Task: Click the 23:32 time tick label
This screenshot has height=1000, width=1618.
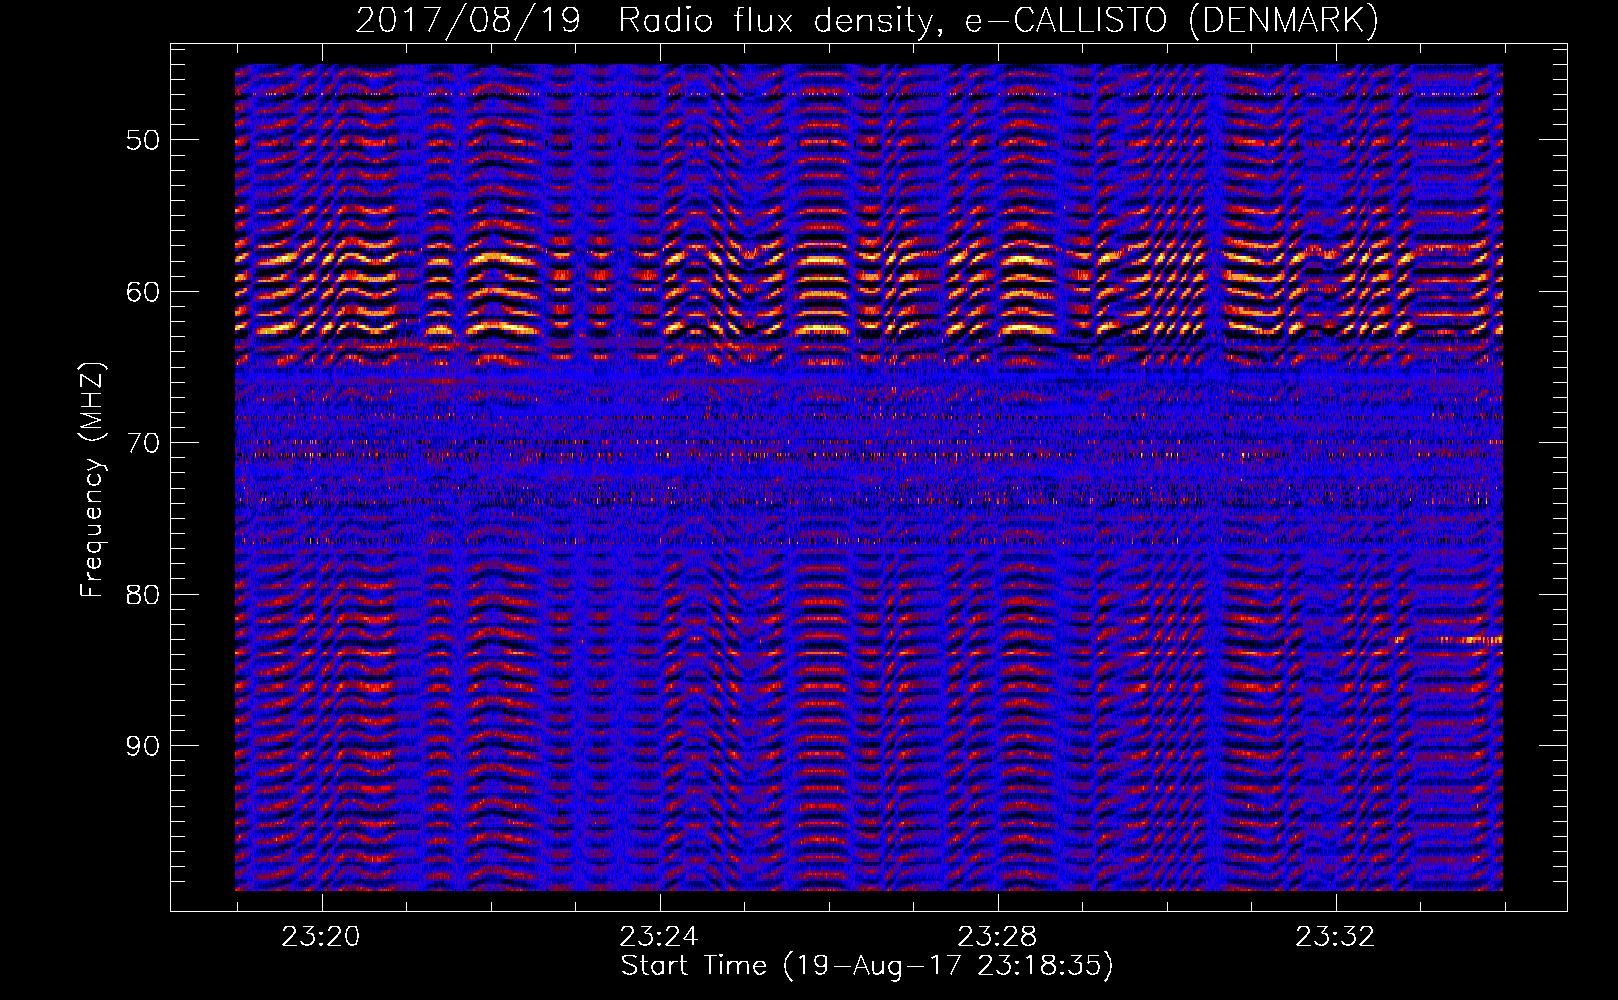Action: click(x=1335, y=937)
